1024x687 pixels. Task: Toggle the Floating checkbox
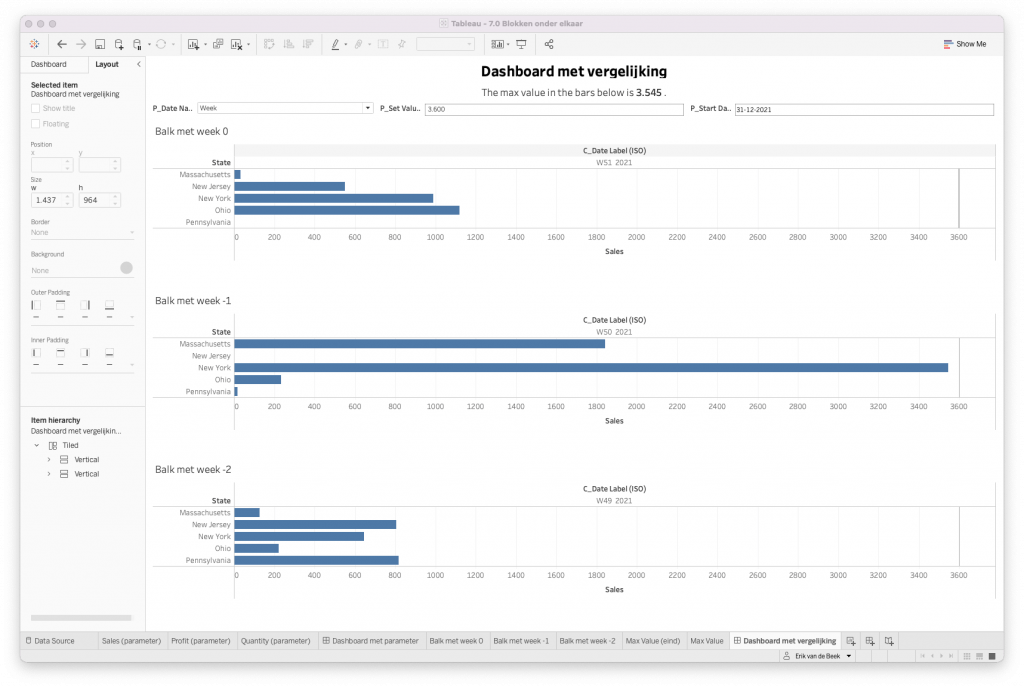pos(36,123)
